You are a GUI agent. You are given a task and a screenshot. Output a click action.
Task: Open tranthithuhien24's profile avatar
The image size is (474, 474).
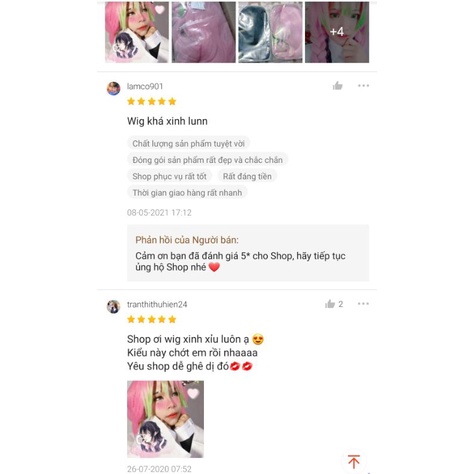pos(113,307)
